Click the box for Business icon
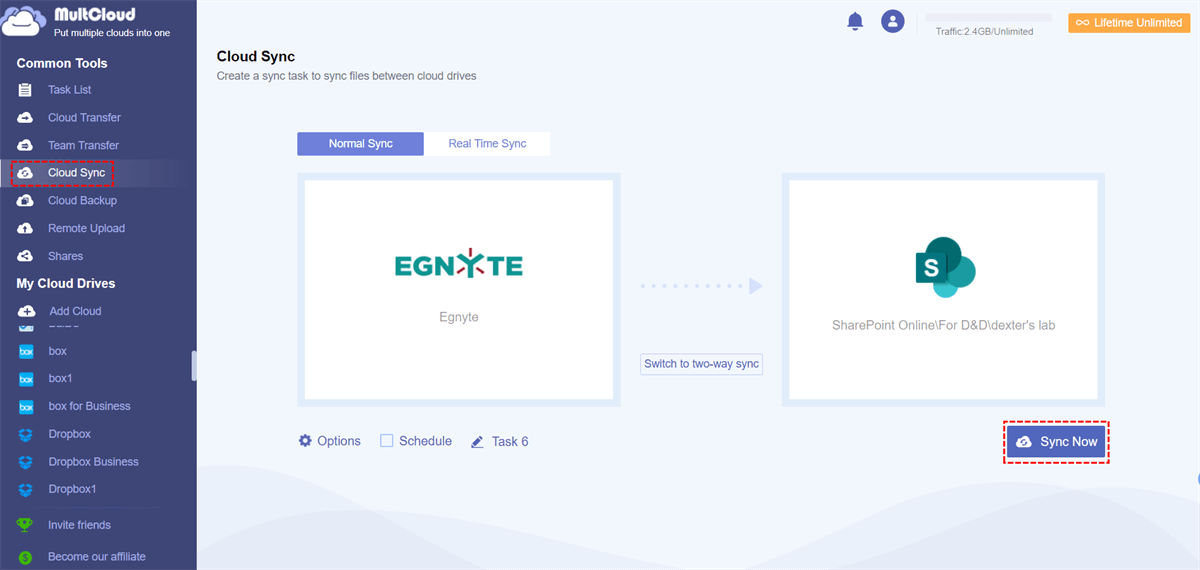Viewport: 1200px width, 570px height. click(x=26, y=407)
